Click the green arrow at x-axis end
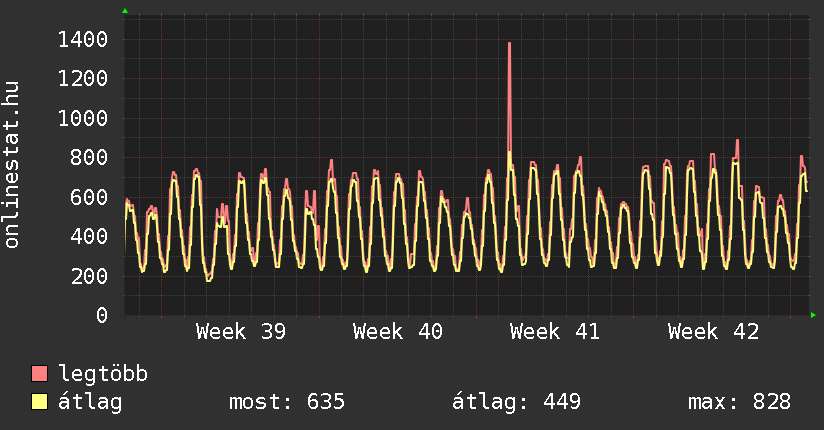Screen dimensions: 824x430 [x=813, y=316]
